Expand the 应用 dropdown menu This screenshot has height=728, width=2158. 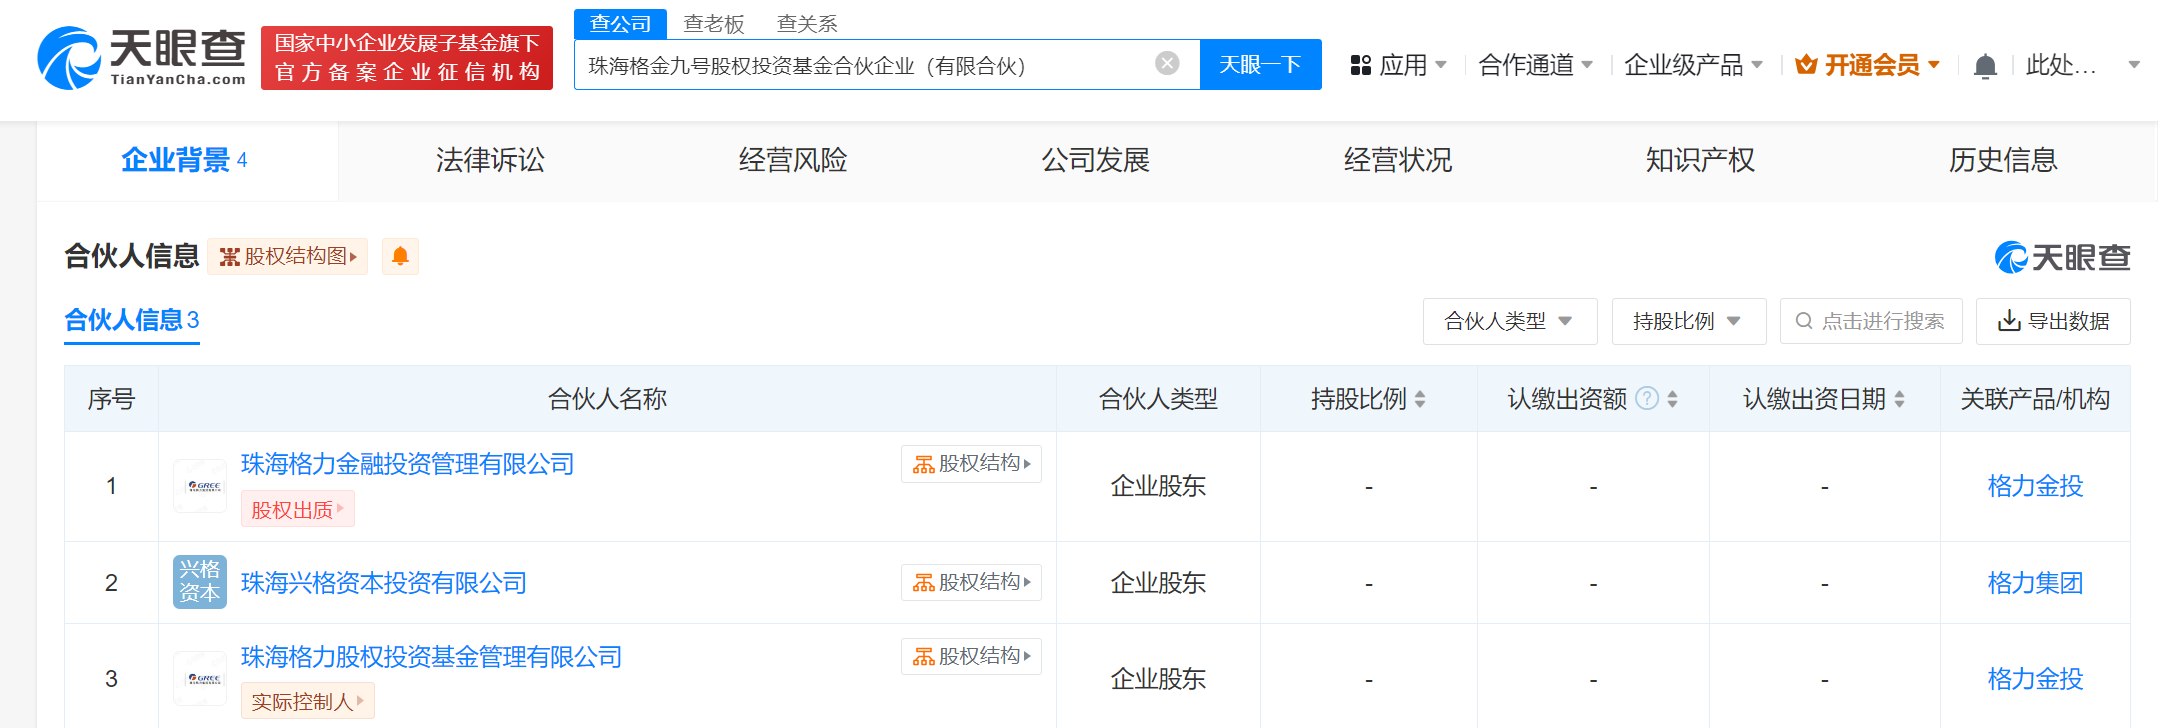[x=1398, y=65]
